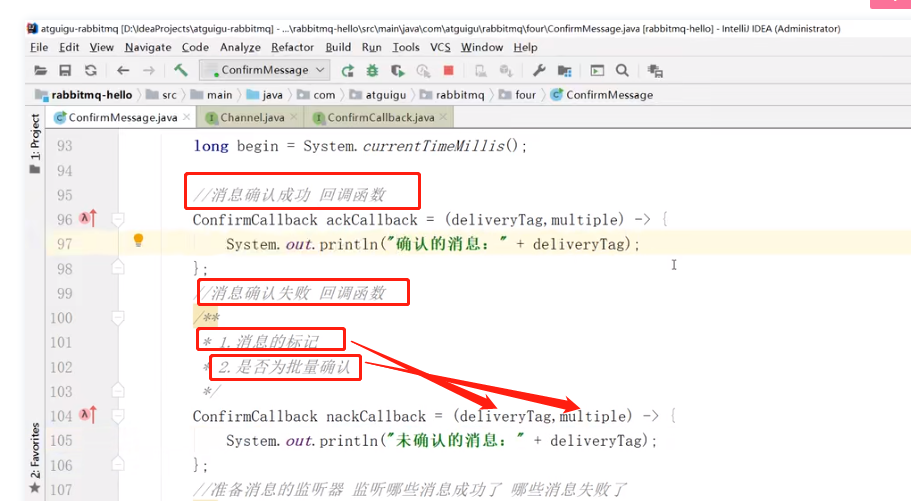This screenshot has height=501, width=911.
Task: Open the ConfirmMessage run configuration dropdown
Action: pyautogui.click(x=265, y=70)
